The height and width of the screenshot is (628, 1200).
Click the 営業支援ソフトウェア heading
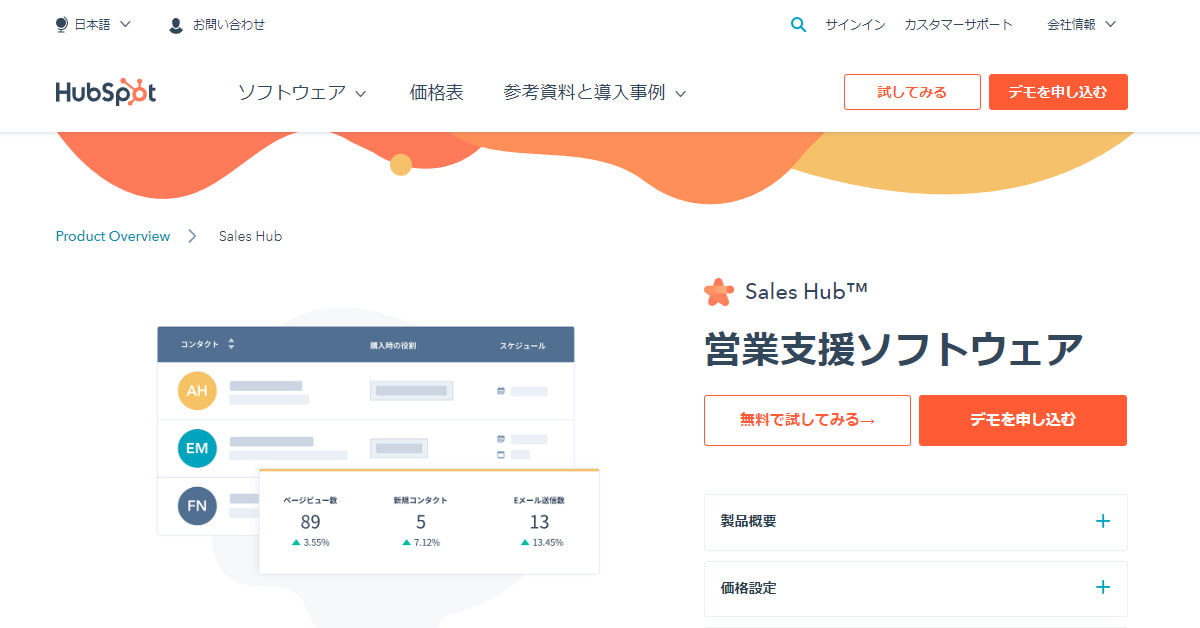[894, 351]
